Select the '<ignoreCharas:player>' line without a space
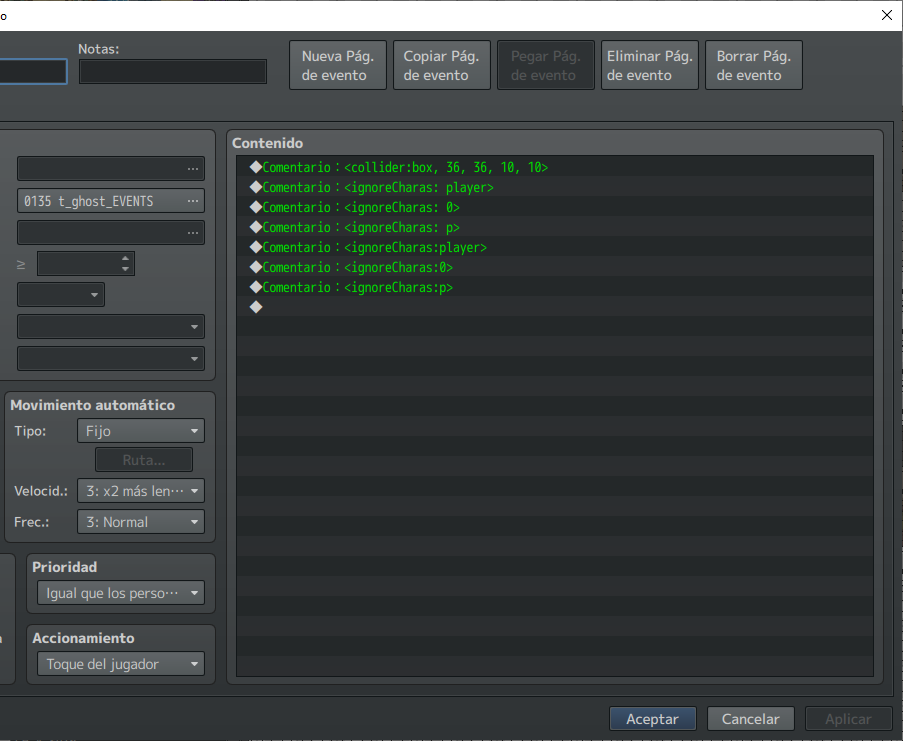Viewport: 903px width, 741px height. 555,248
